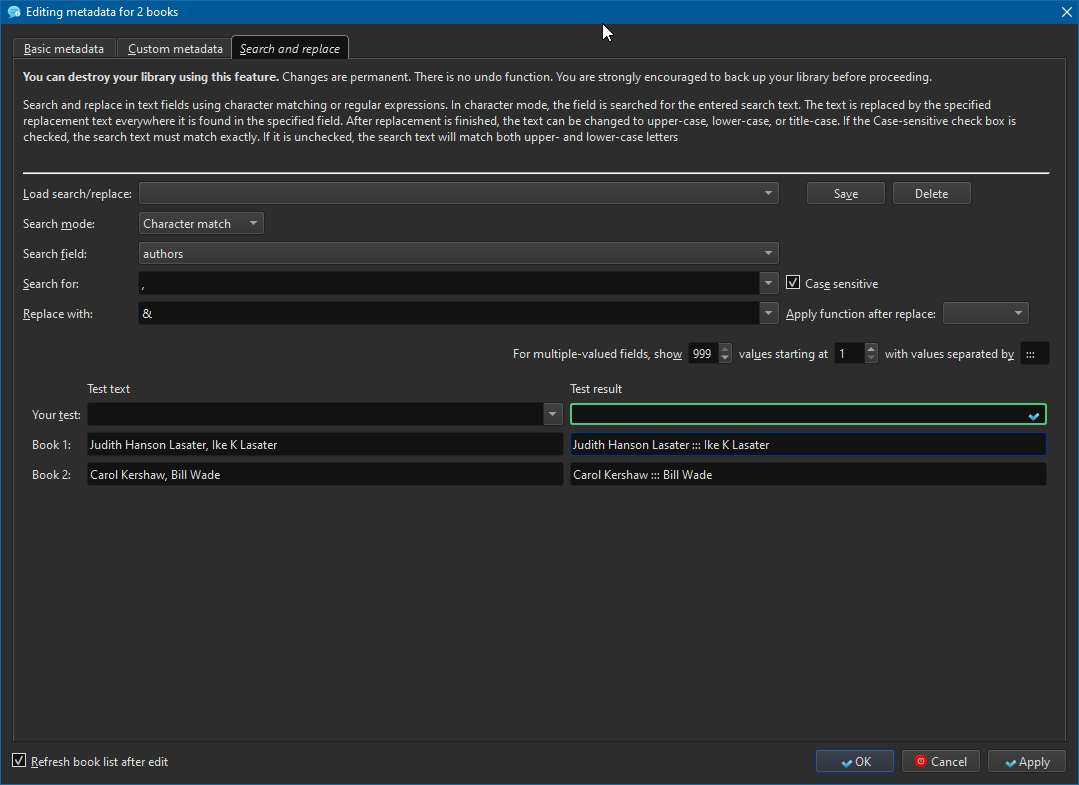
Task: Apply the search and replace changes
Action: tap(1027, 762)
